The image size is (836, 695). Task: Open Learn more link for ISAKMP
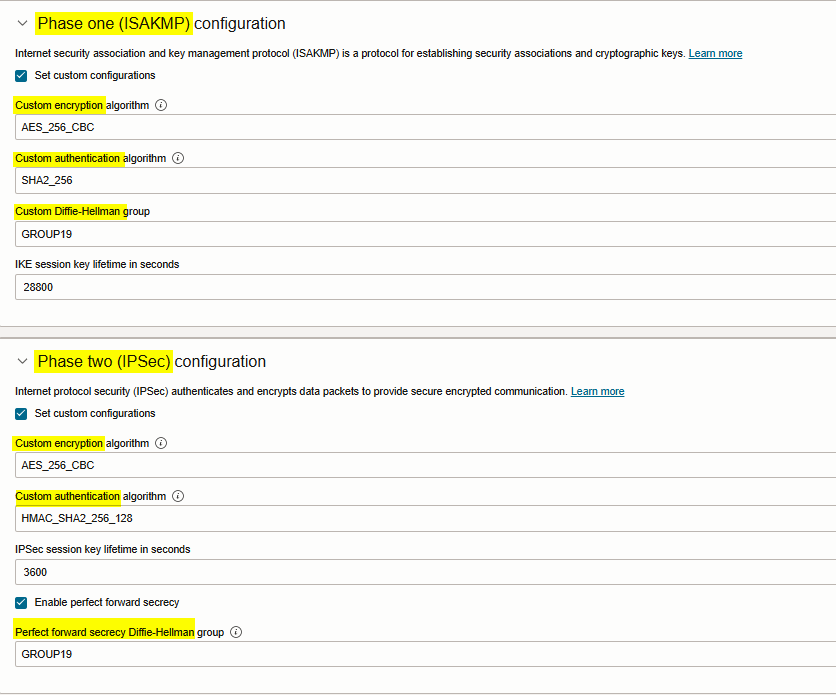(715, 53)
